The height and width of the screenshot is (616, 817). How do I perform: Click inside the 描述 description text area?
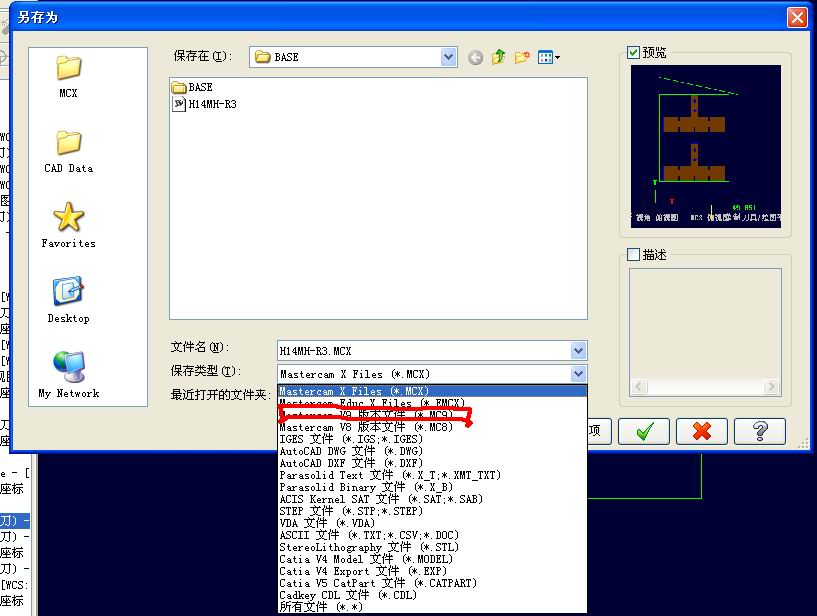pos(705,324)
